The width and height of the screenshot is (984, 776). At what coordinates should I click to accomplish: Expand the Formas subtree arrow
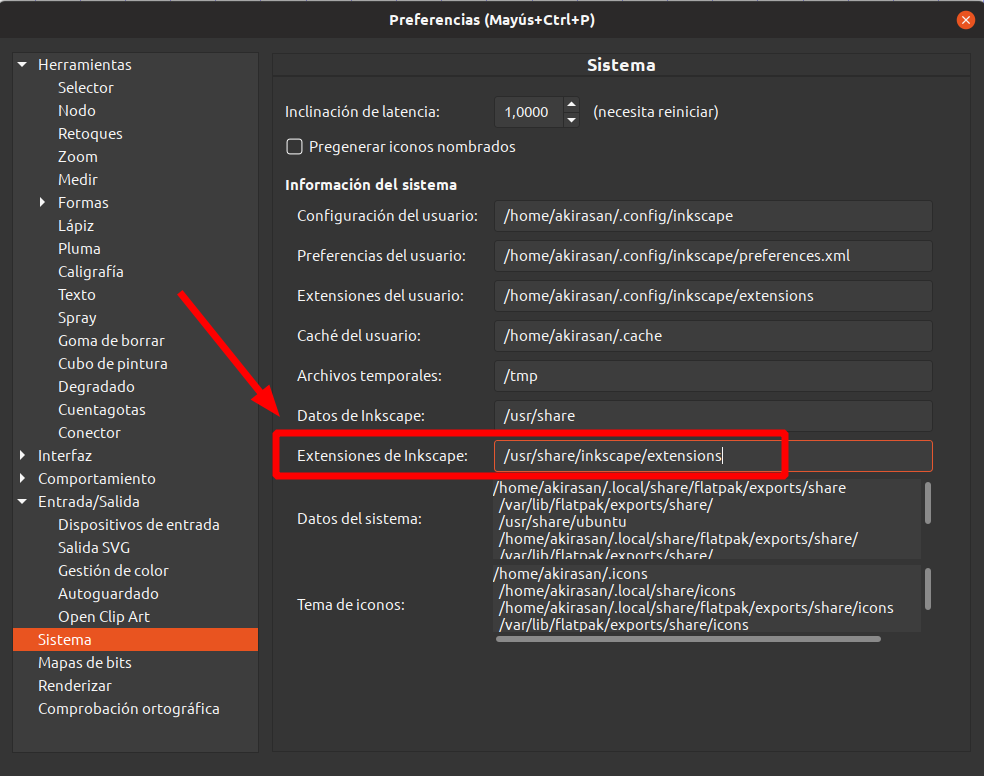42,202
